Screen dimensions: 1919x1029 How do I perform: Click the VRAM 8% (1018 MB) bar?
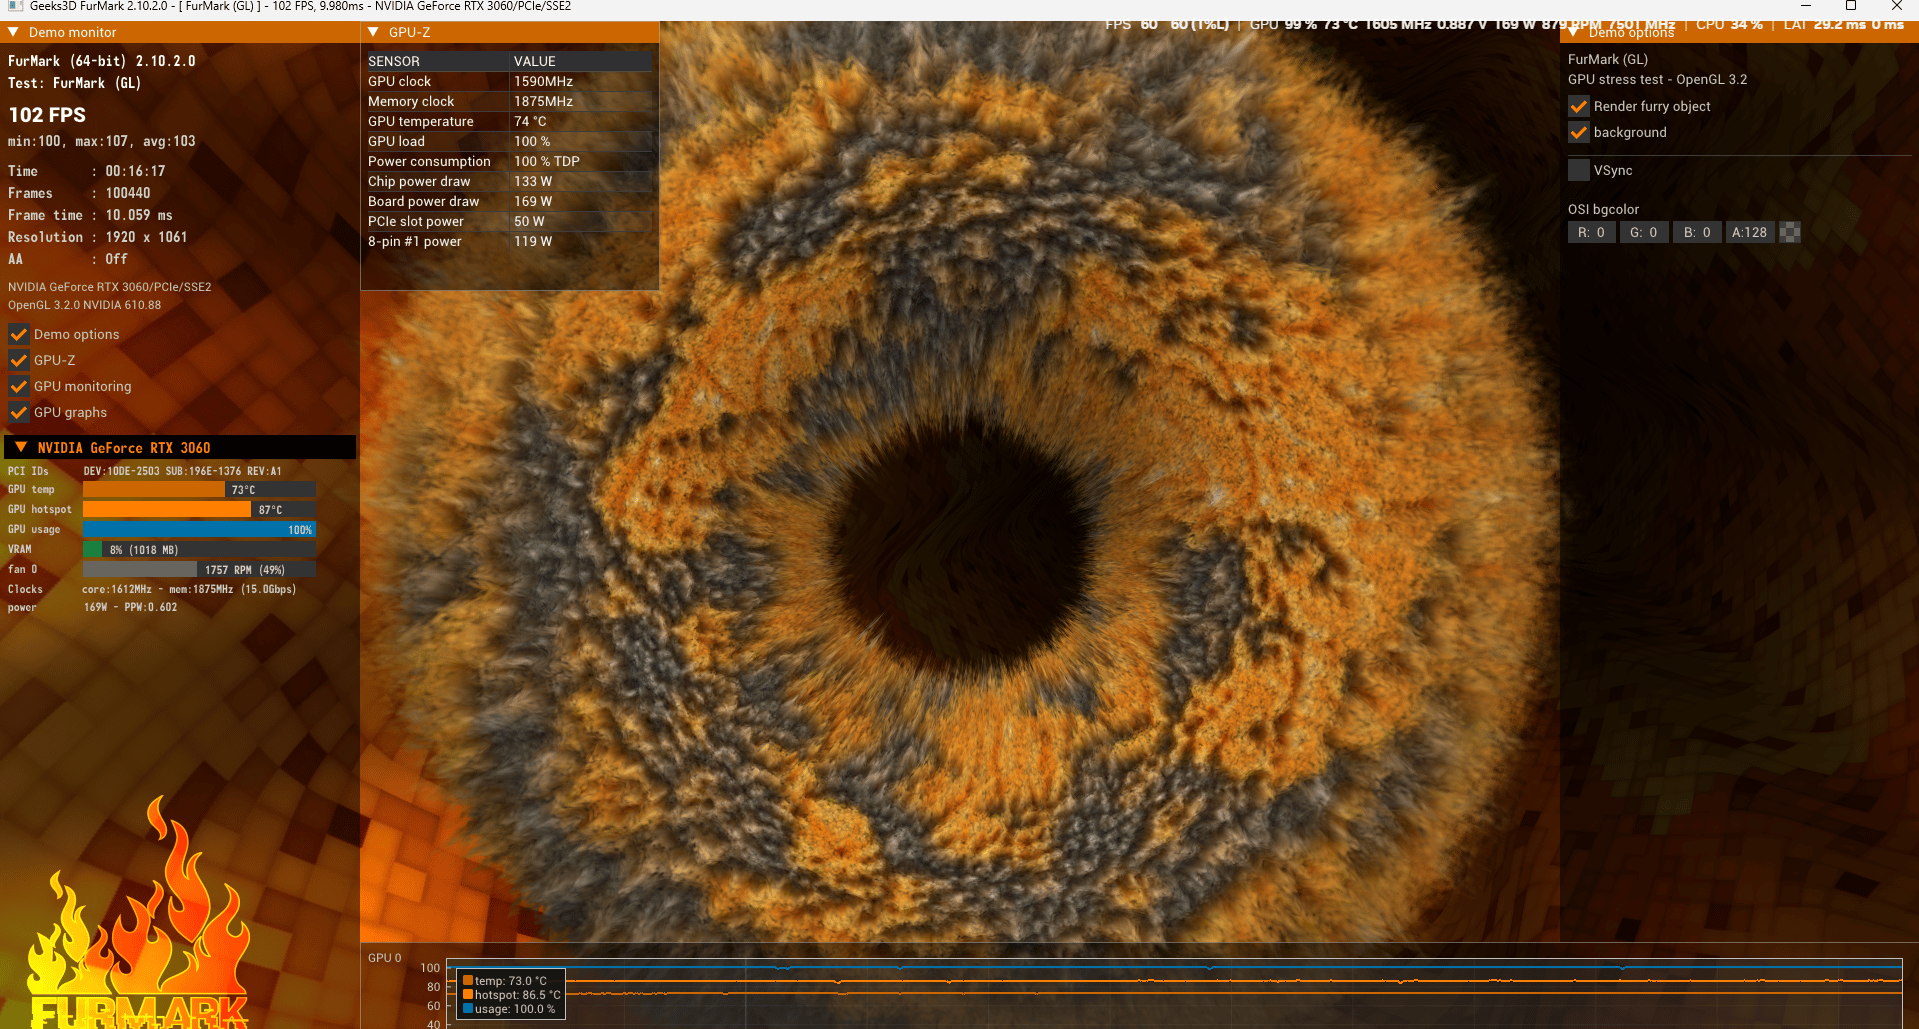coord(199,549)
